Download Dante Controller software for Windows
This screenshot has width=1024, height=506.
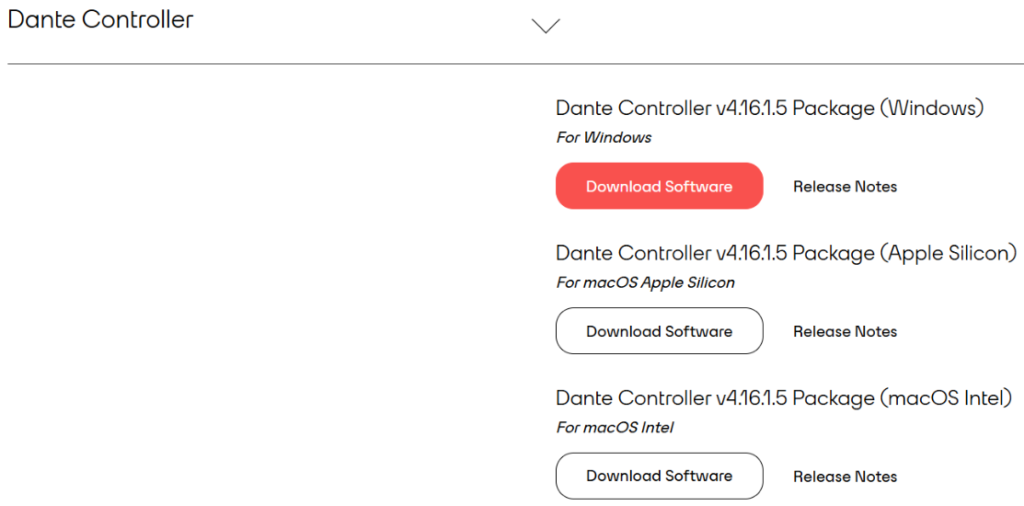pyautogui.click(x=659, y=186)
